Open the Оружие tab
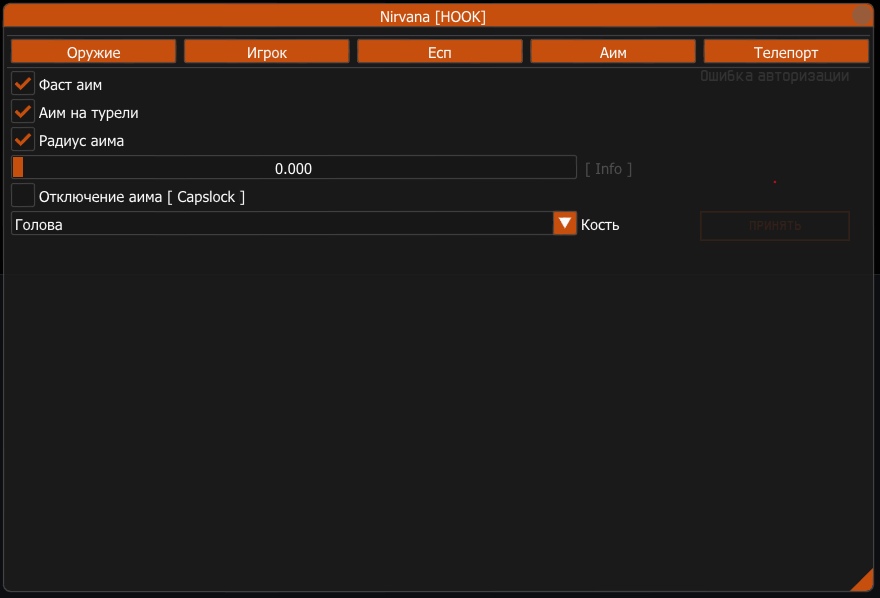 (93, 52)
